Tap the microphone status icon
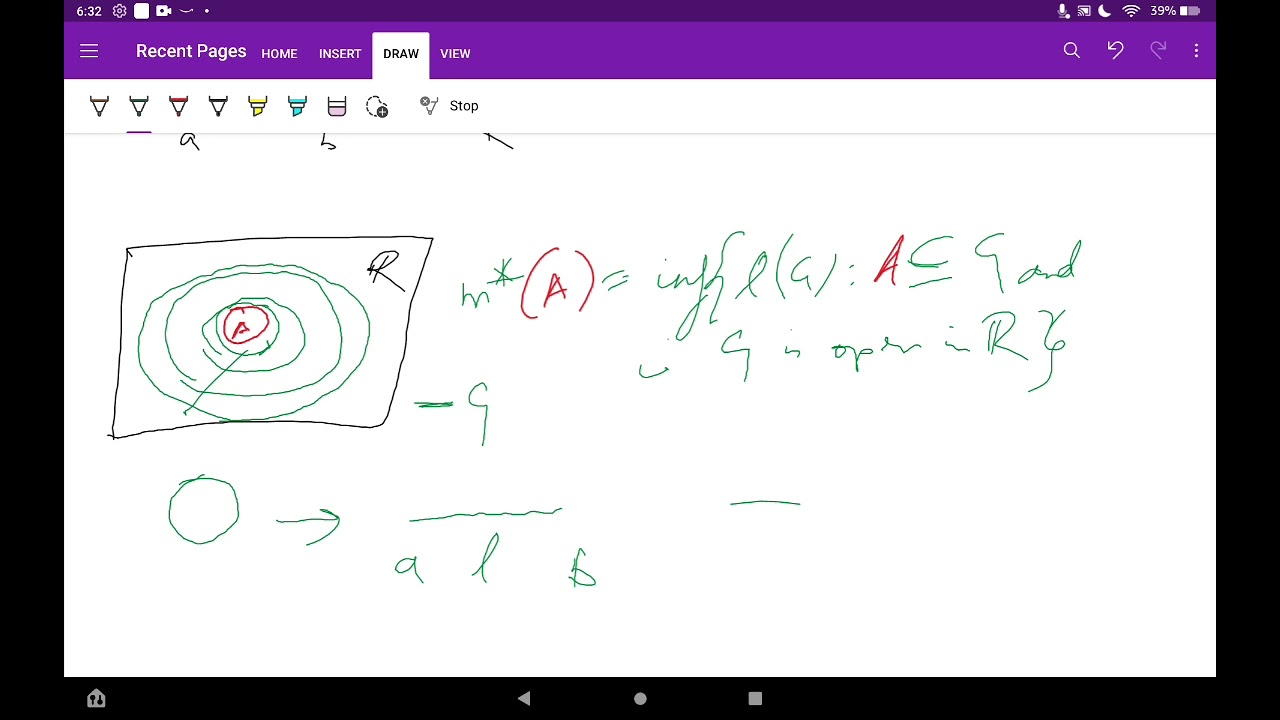This screenshot has width=1280, height=720. pyautogui.click(x=1064, y=11)
